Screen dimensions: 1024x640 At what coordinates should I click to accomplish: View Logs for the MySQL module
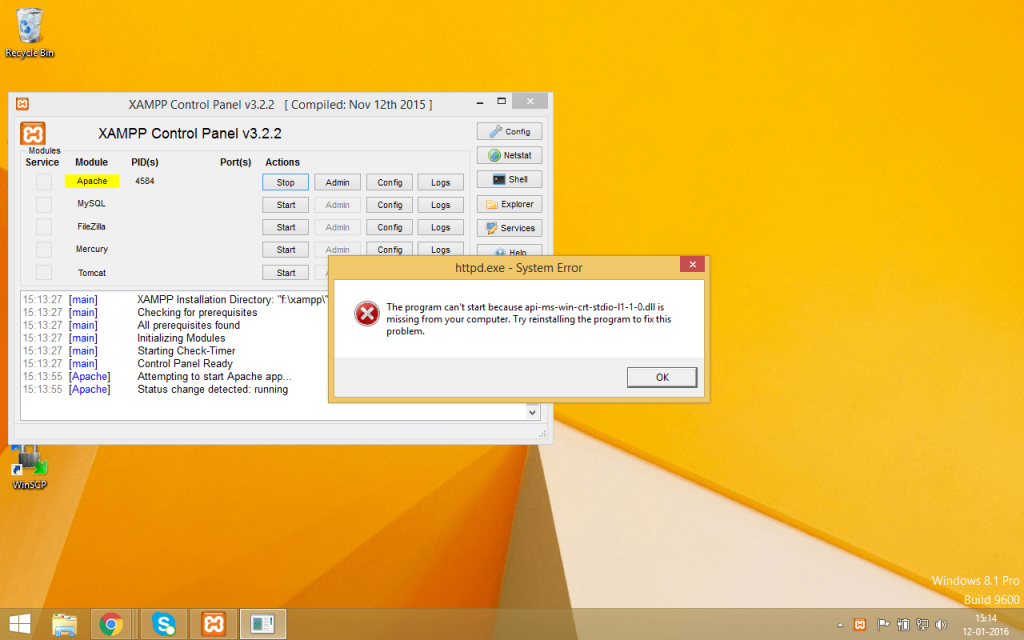tap(440, 204)
